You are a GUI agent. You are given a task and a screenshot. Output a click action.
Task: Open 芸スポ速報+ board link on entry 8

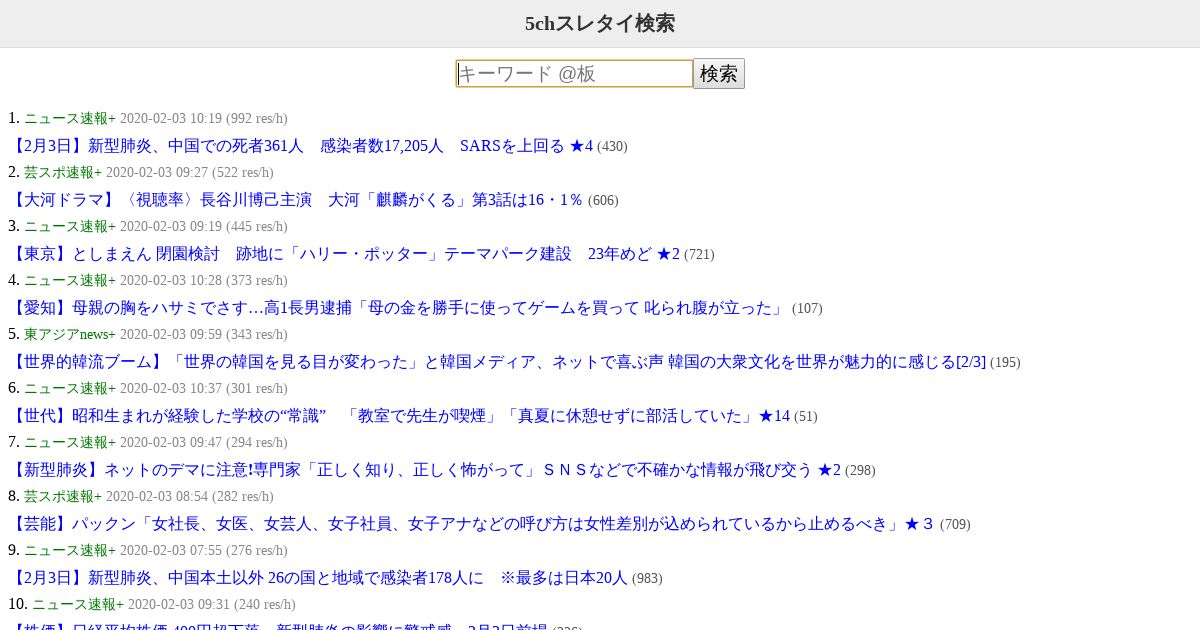click(63, 496)
